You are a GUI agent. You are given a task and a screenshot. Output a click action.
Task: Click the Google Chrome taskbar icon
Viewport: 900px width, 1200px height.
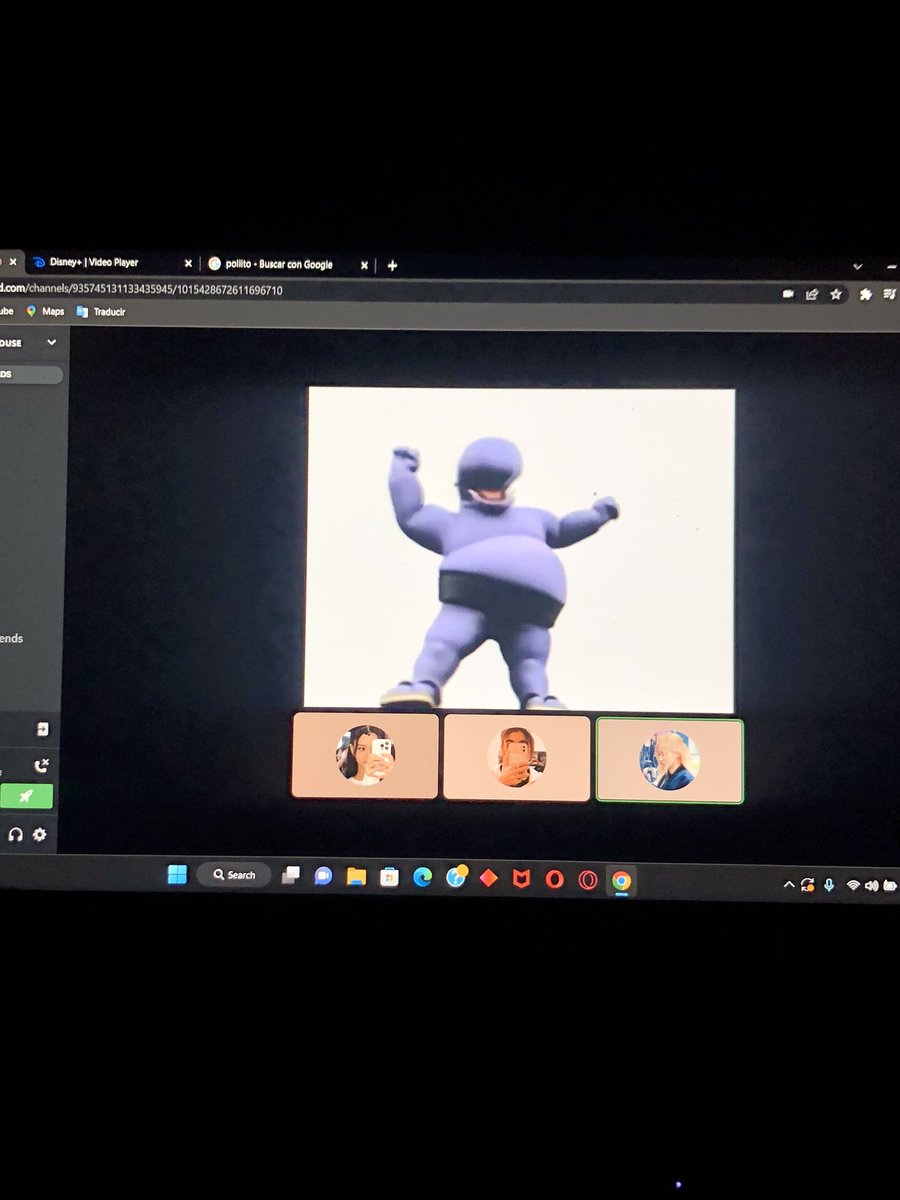(621, 881)
